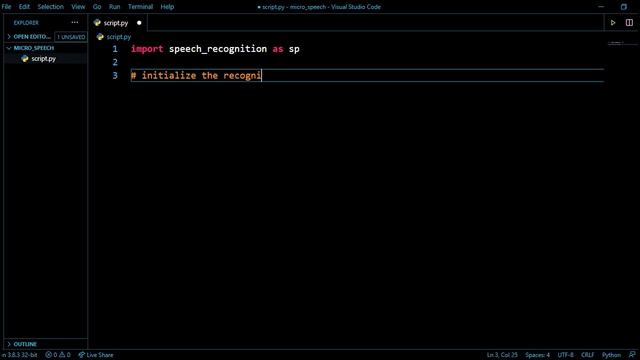
Task: Open the Selection menu
Action: [51, 7]
